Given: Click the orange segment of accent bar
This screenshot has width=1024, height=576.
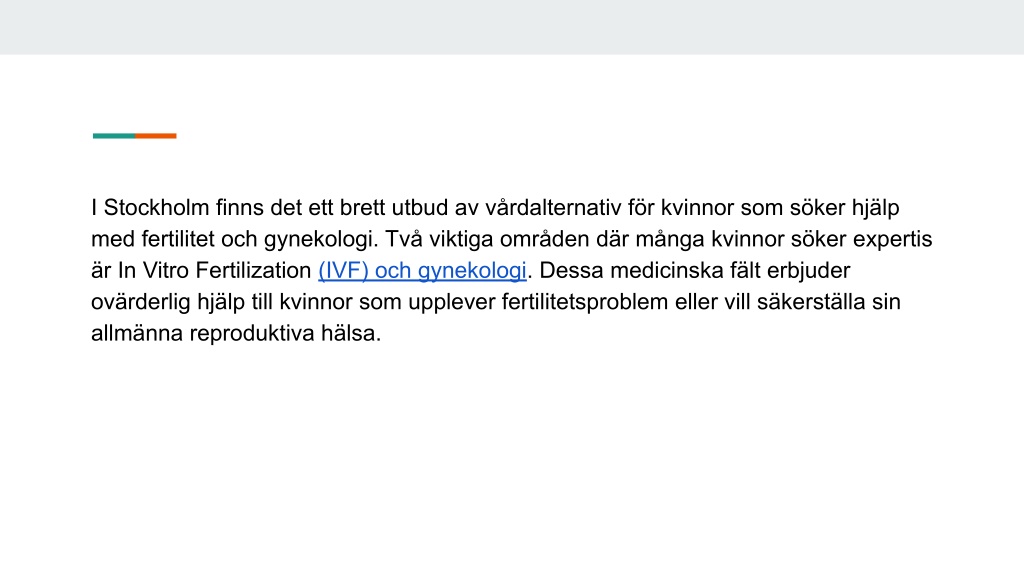Looking at the screenshot, I should point(155,136).
